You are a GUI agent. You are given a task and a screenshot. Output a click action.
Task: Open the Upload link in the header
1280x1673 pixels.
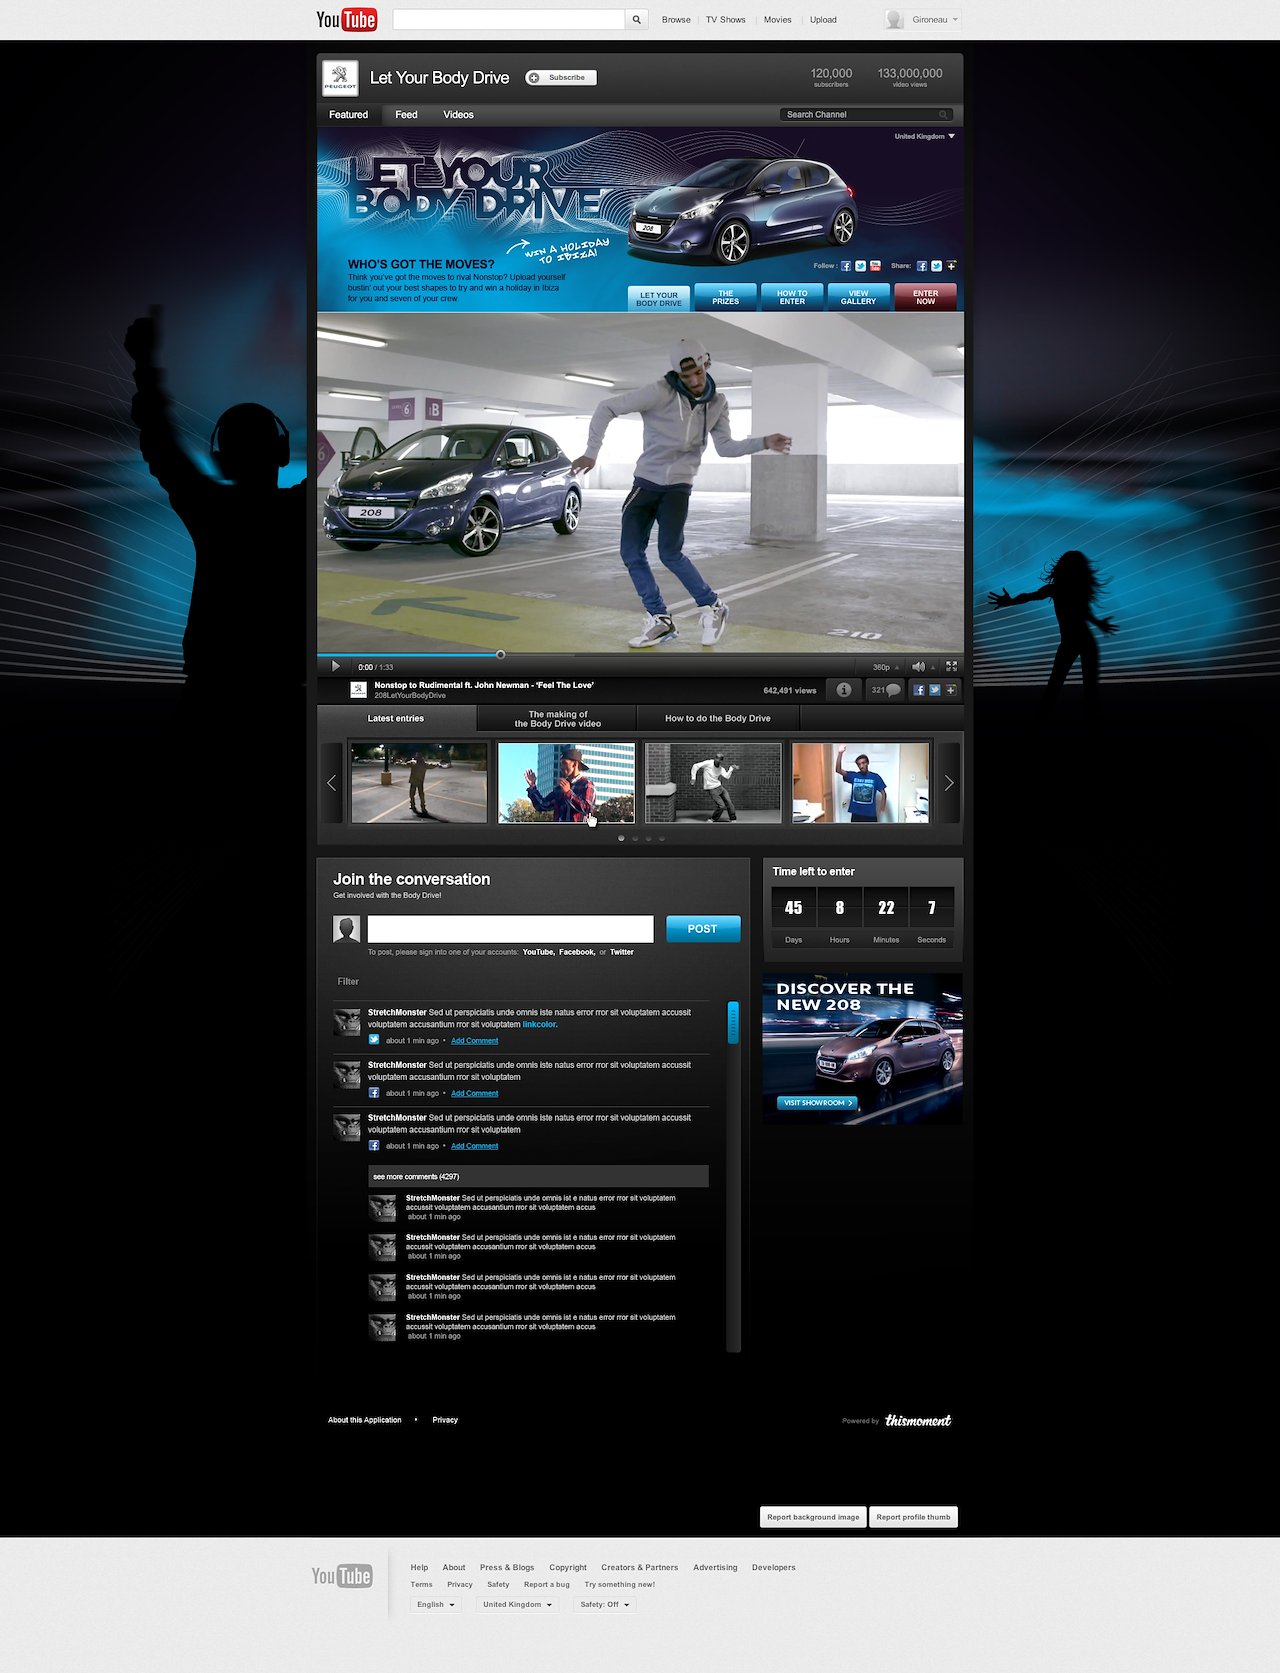[x=823, y=20]
